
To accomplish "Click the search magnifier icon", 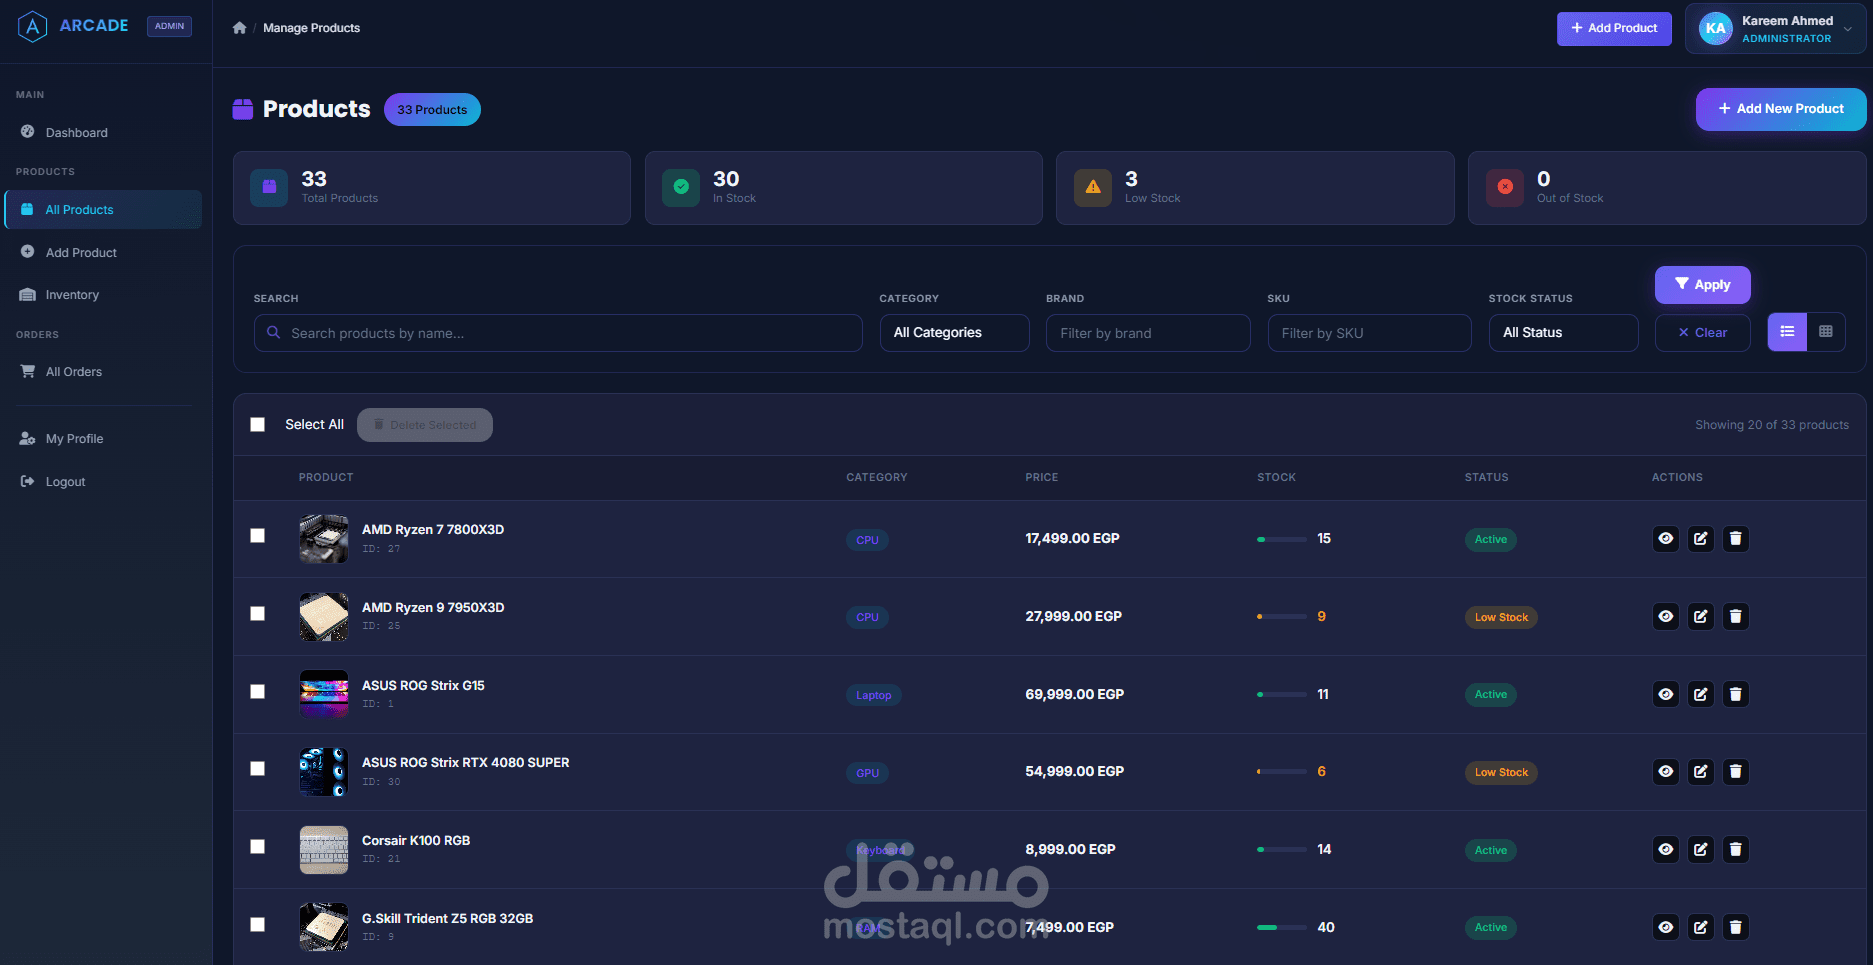I will coord(273,333).
